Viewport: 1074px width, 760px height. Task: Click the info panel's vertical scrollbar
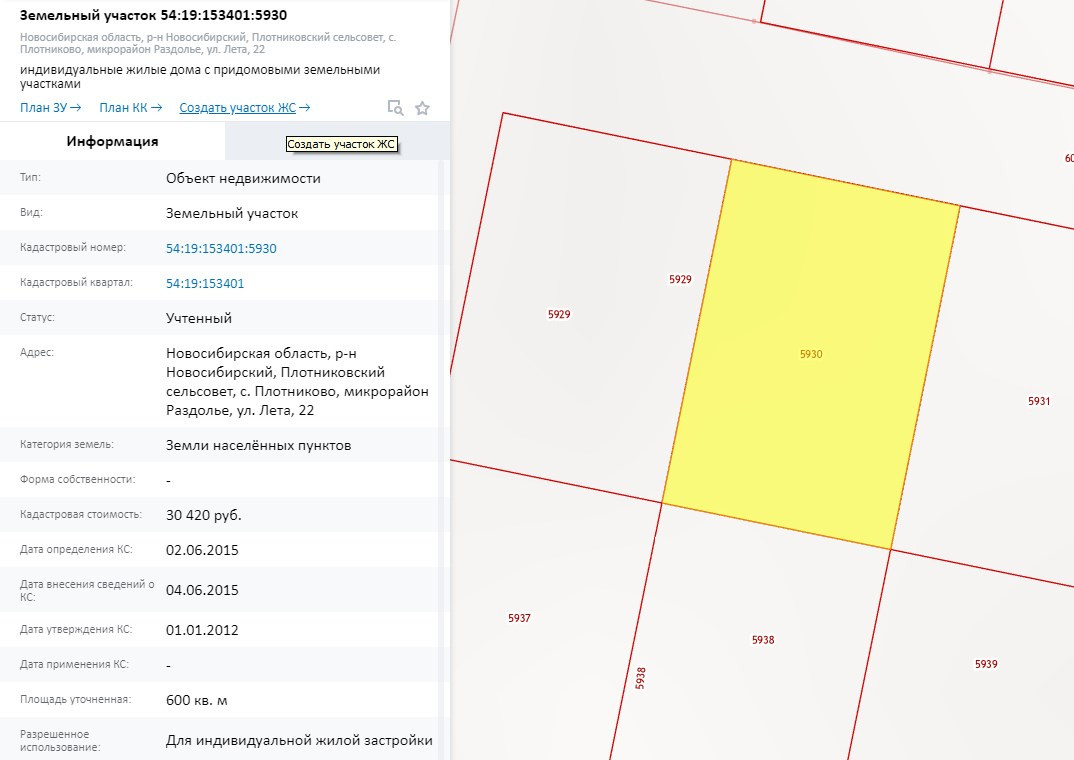[x=445, y=450]
